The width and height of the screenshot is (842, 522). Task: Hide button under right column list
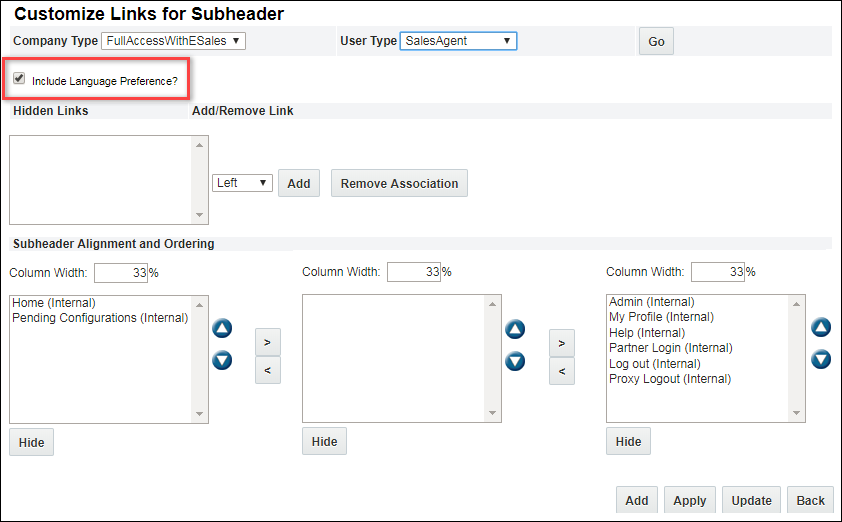(628, 441)
